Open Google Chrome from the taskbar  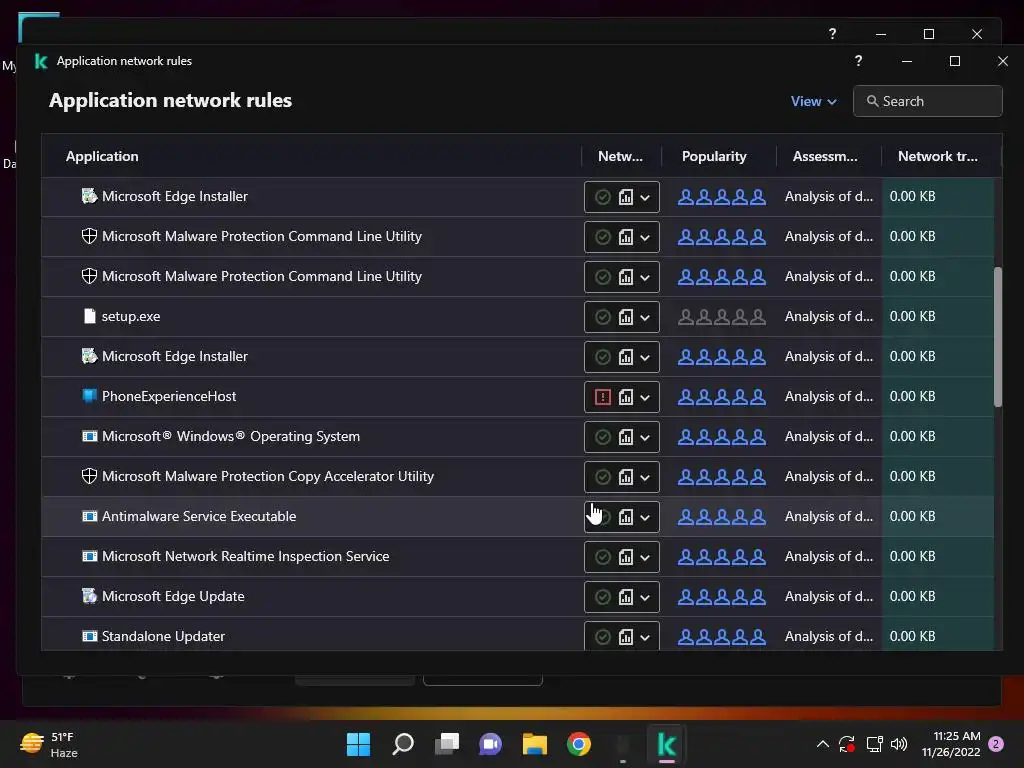(579, 744)
